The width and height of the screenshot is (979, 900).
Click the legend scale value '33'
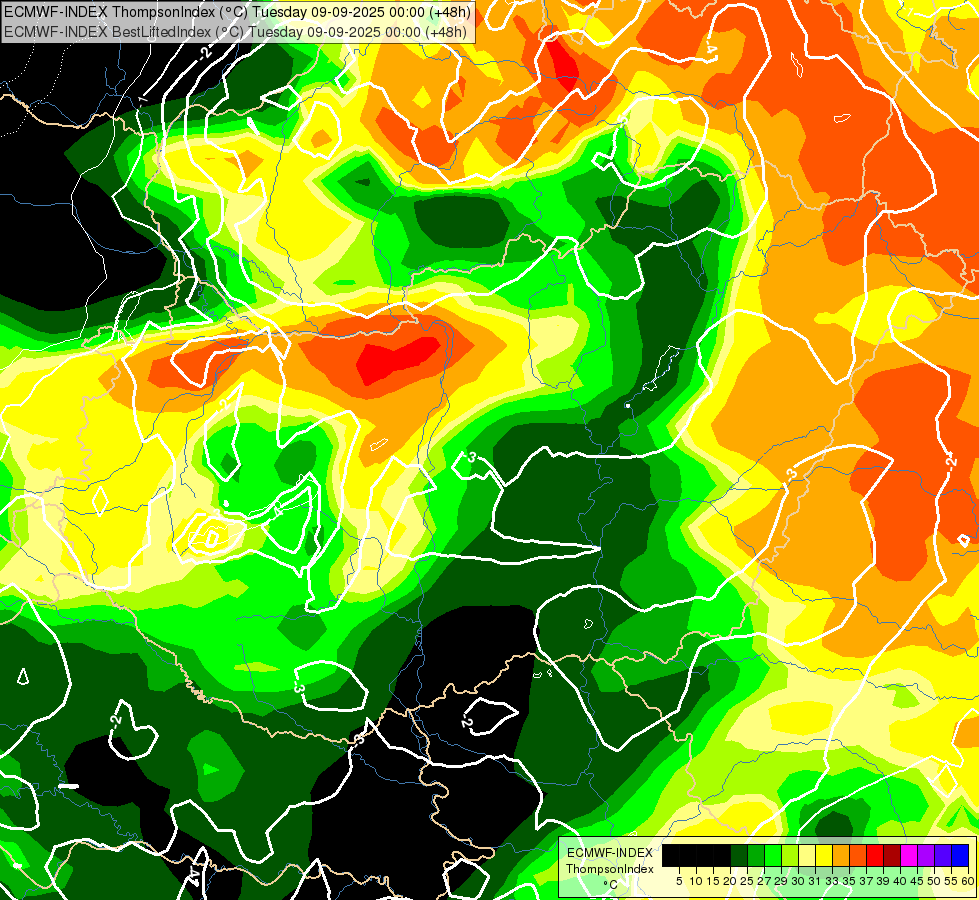point(832,881)
